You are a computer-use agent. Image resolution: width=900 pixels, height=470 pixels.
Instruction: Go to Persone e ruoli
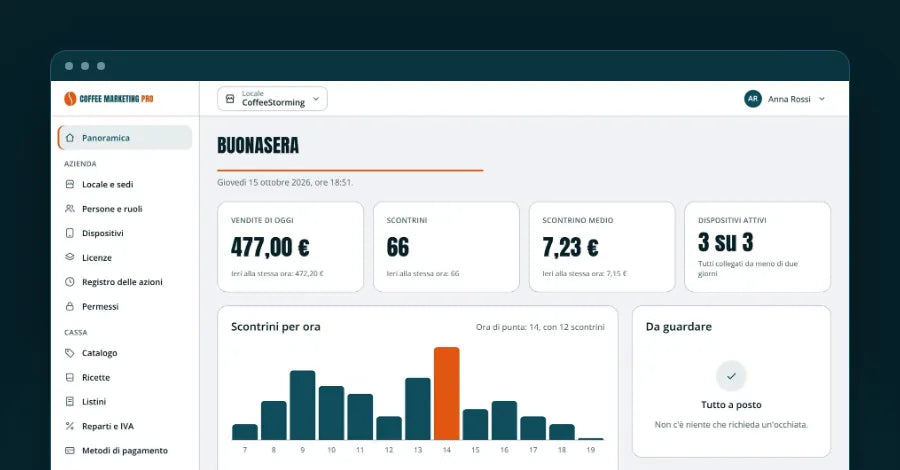pos(125,209)
